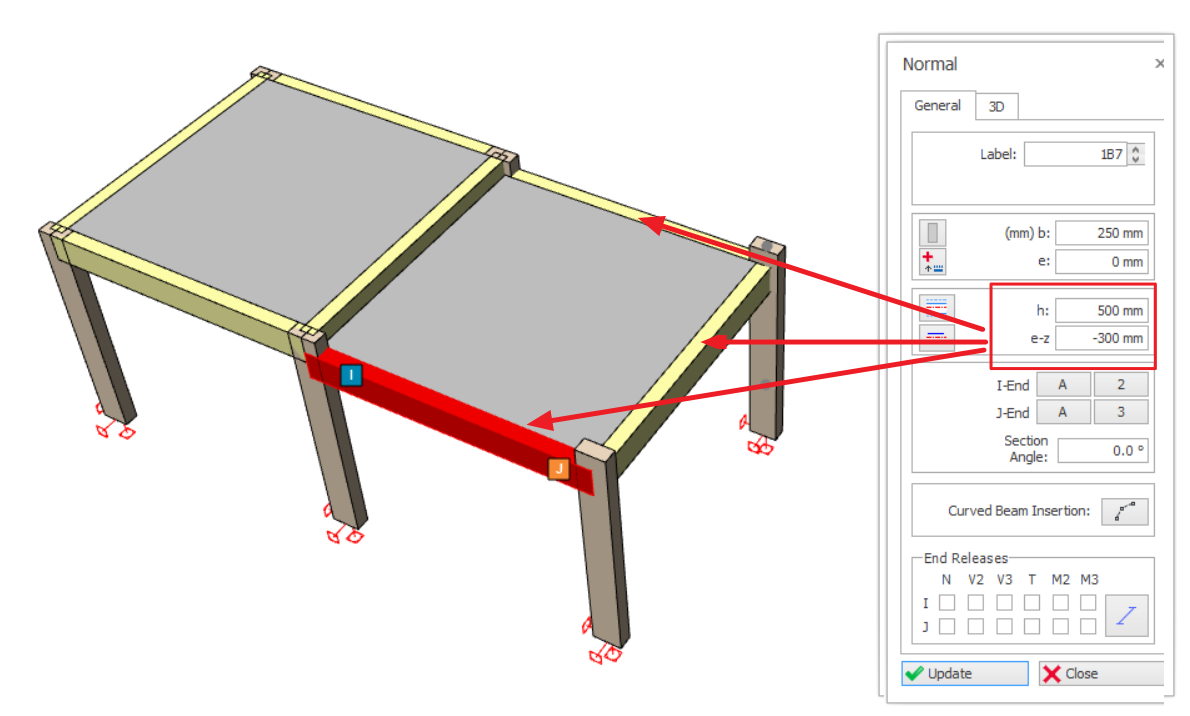Click the beam section shape icon
Screen dimensions: 1190x716
coord(932,233)
